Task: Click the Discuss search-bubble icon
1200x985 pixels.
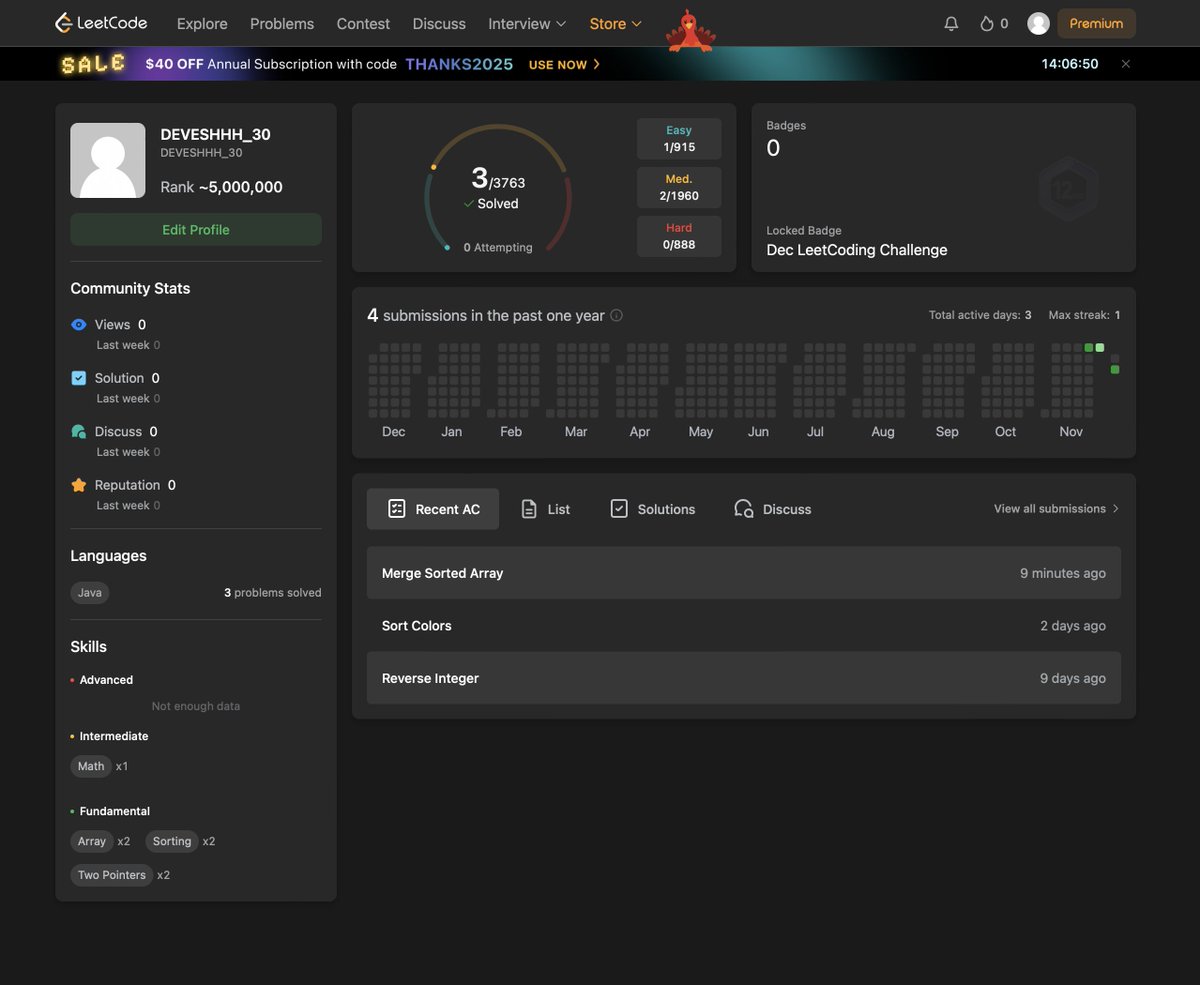Action: pos(743,509)
